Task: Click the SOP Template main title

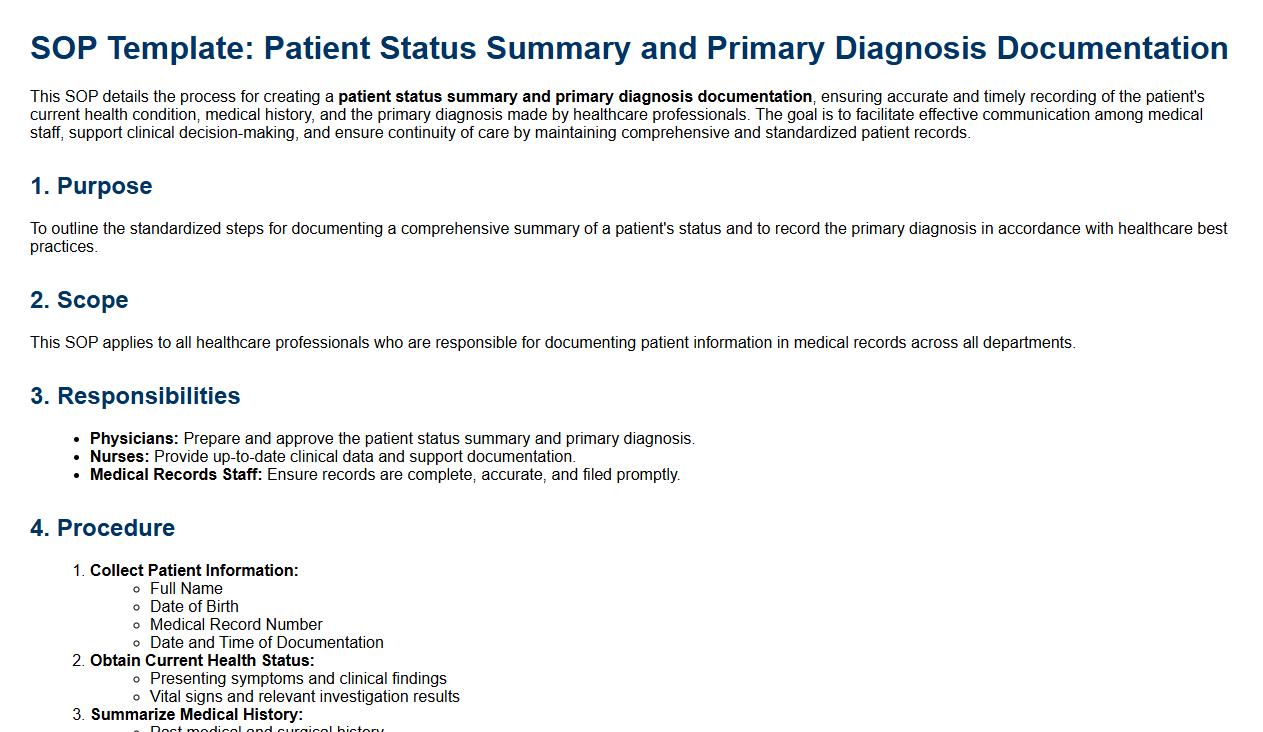Action: tap(629, 48)
